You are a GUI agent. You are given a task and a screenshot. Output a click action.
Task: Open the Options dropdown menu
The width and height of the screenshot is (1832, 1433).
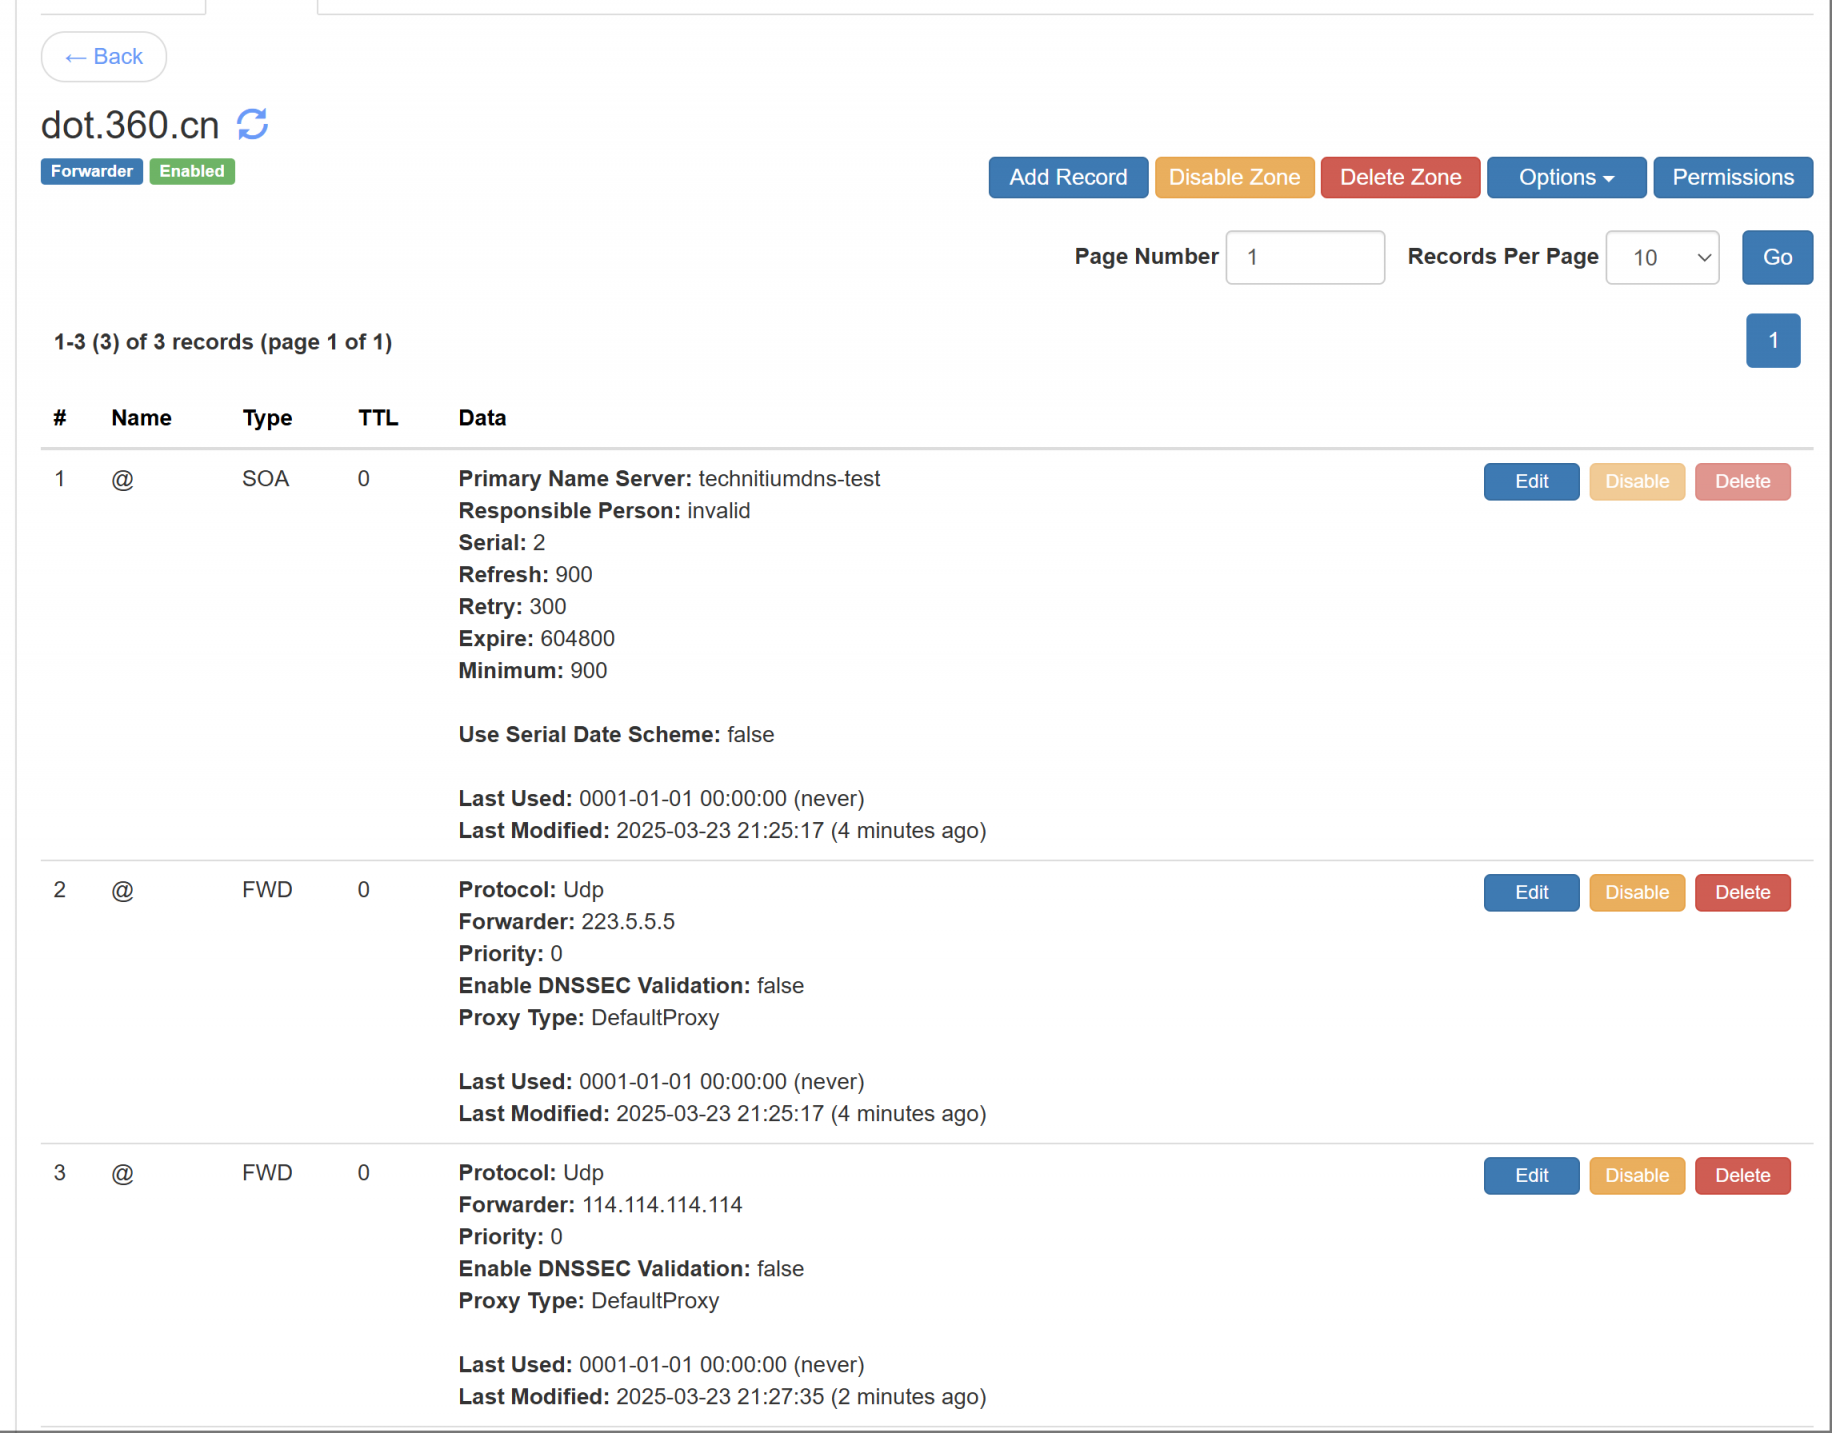click(x=1565, y=177)
